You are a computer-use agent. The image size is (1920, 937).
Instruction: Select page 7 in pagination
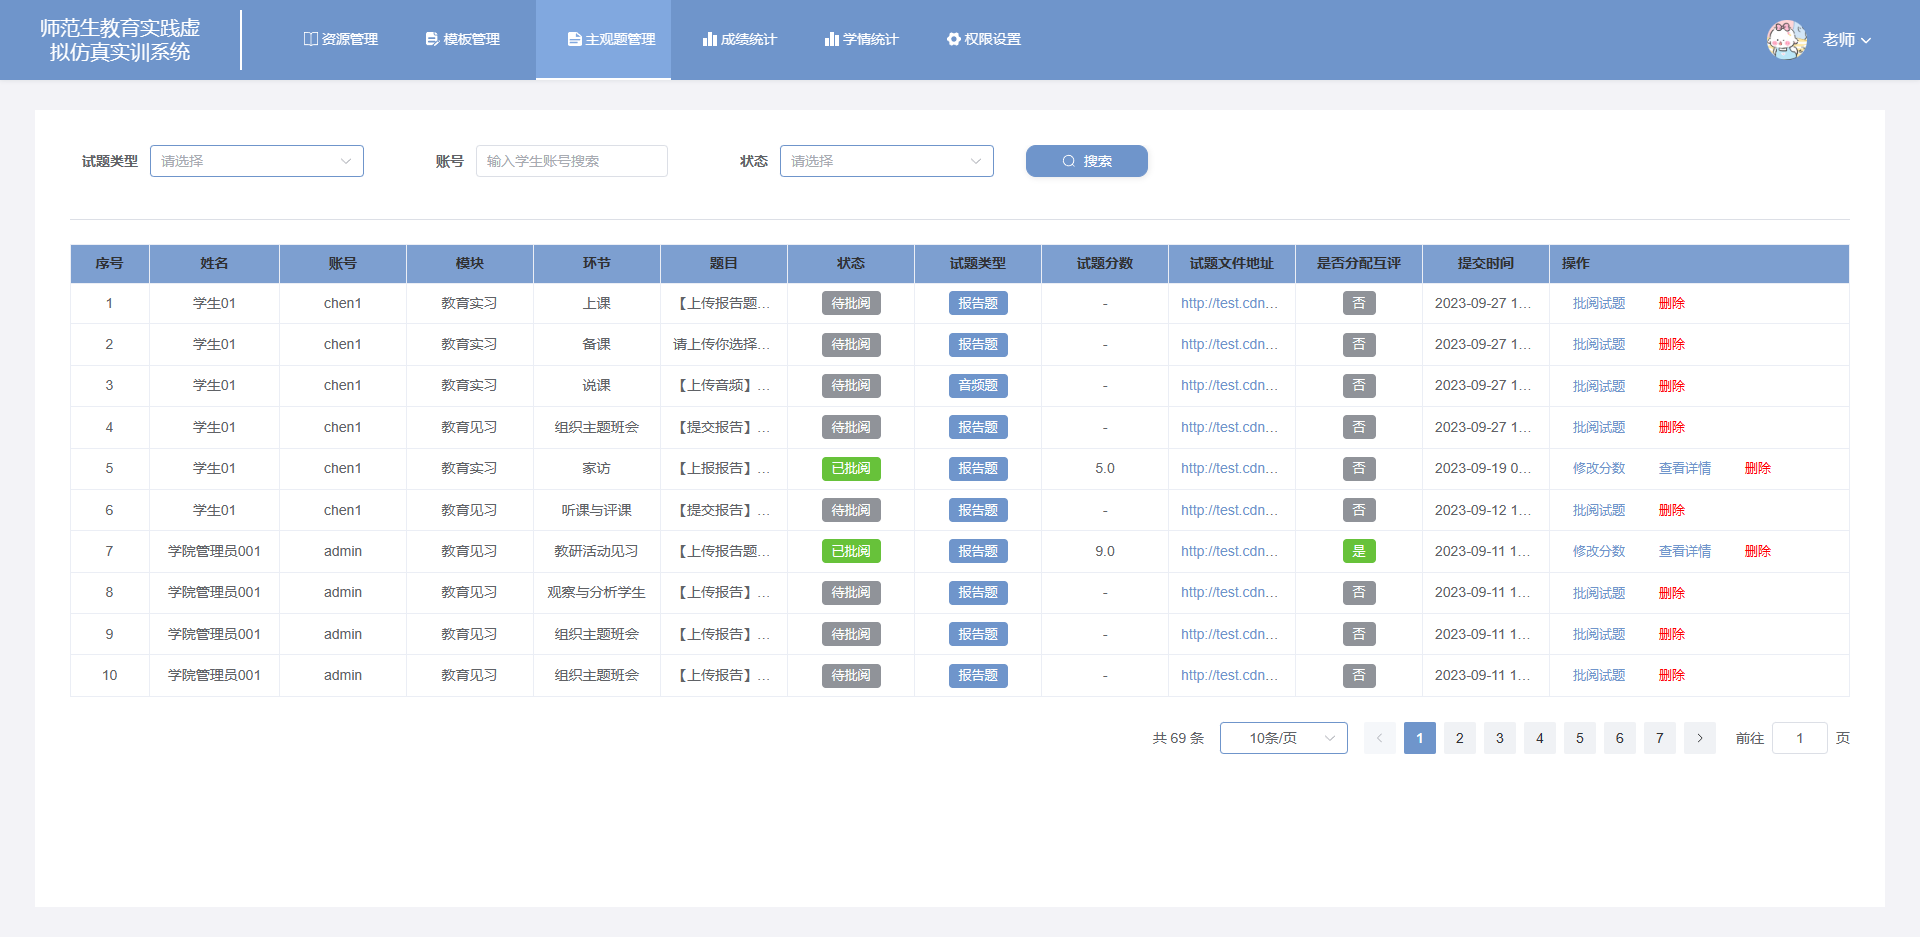(1660, 738)
